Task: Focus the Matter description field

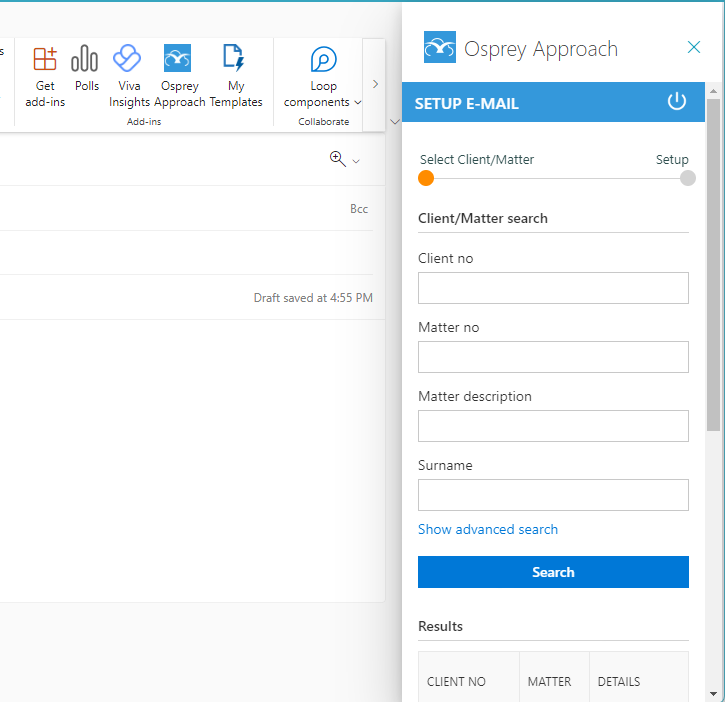Action: pos(553,426)
